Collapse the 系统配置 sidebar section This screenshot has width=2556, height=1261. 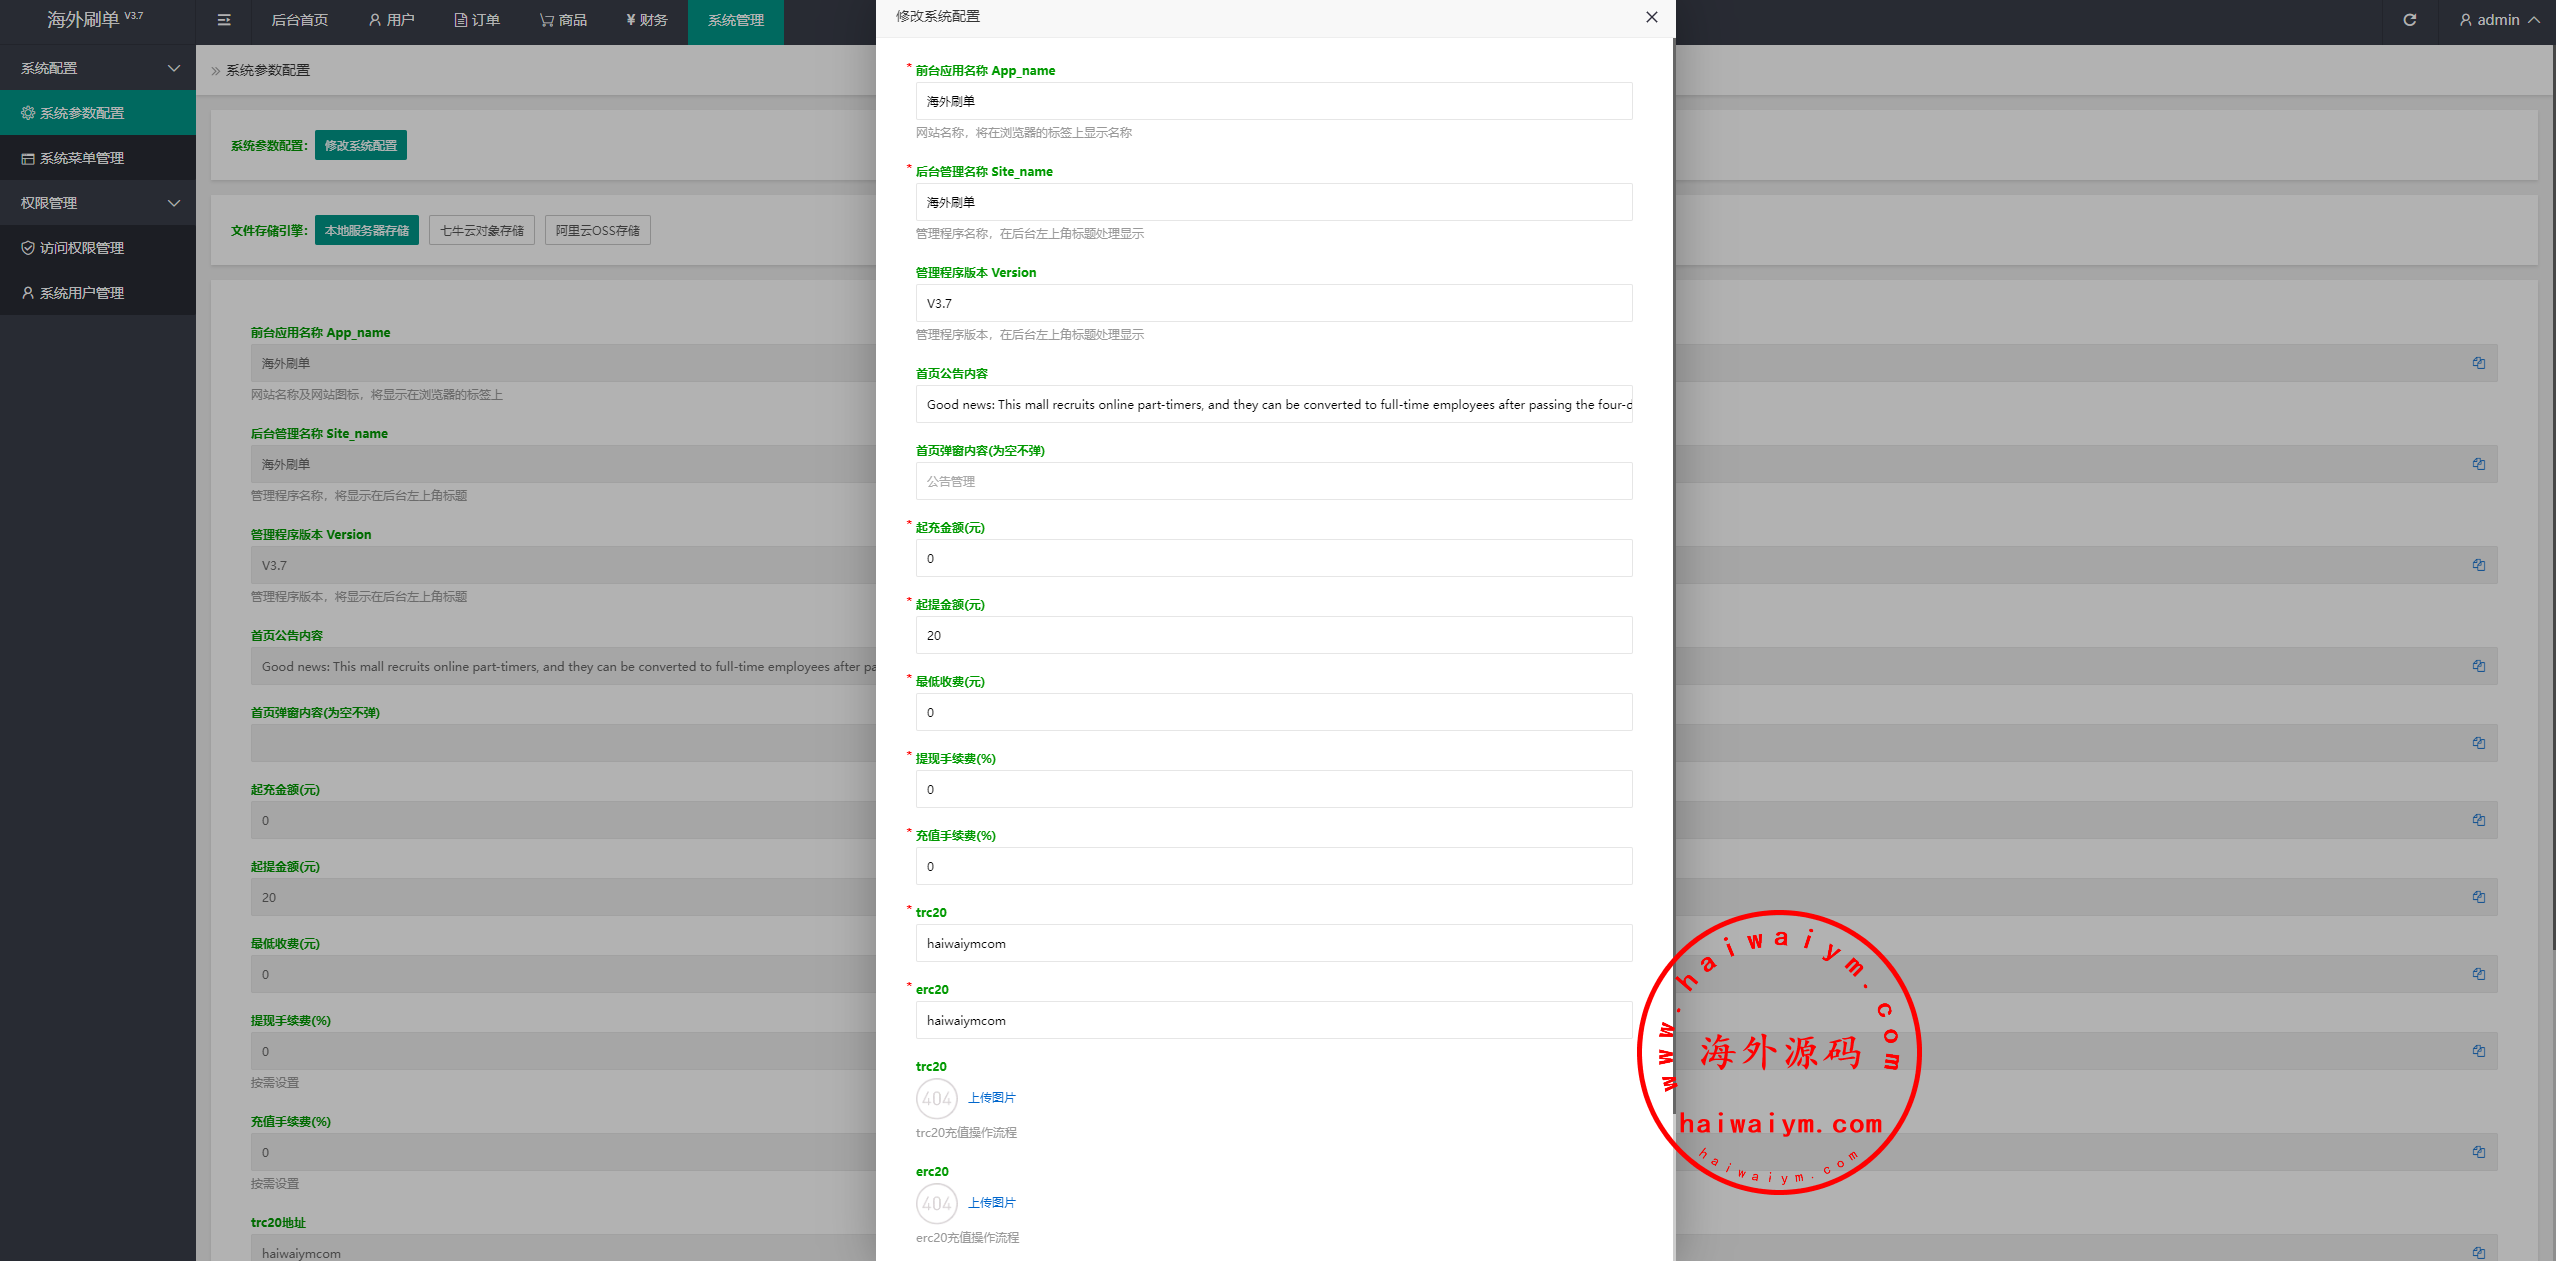click(x=98, y=68)
